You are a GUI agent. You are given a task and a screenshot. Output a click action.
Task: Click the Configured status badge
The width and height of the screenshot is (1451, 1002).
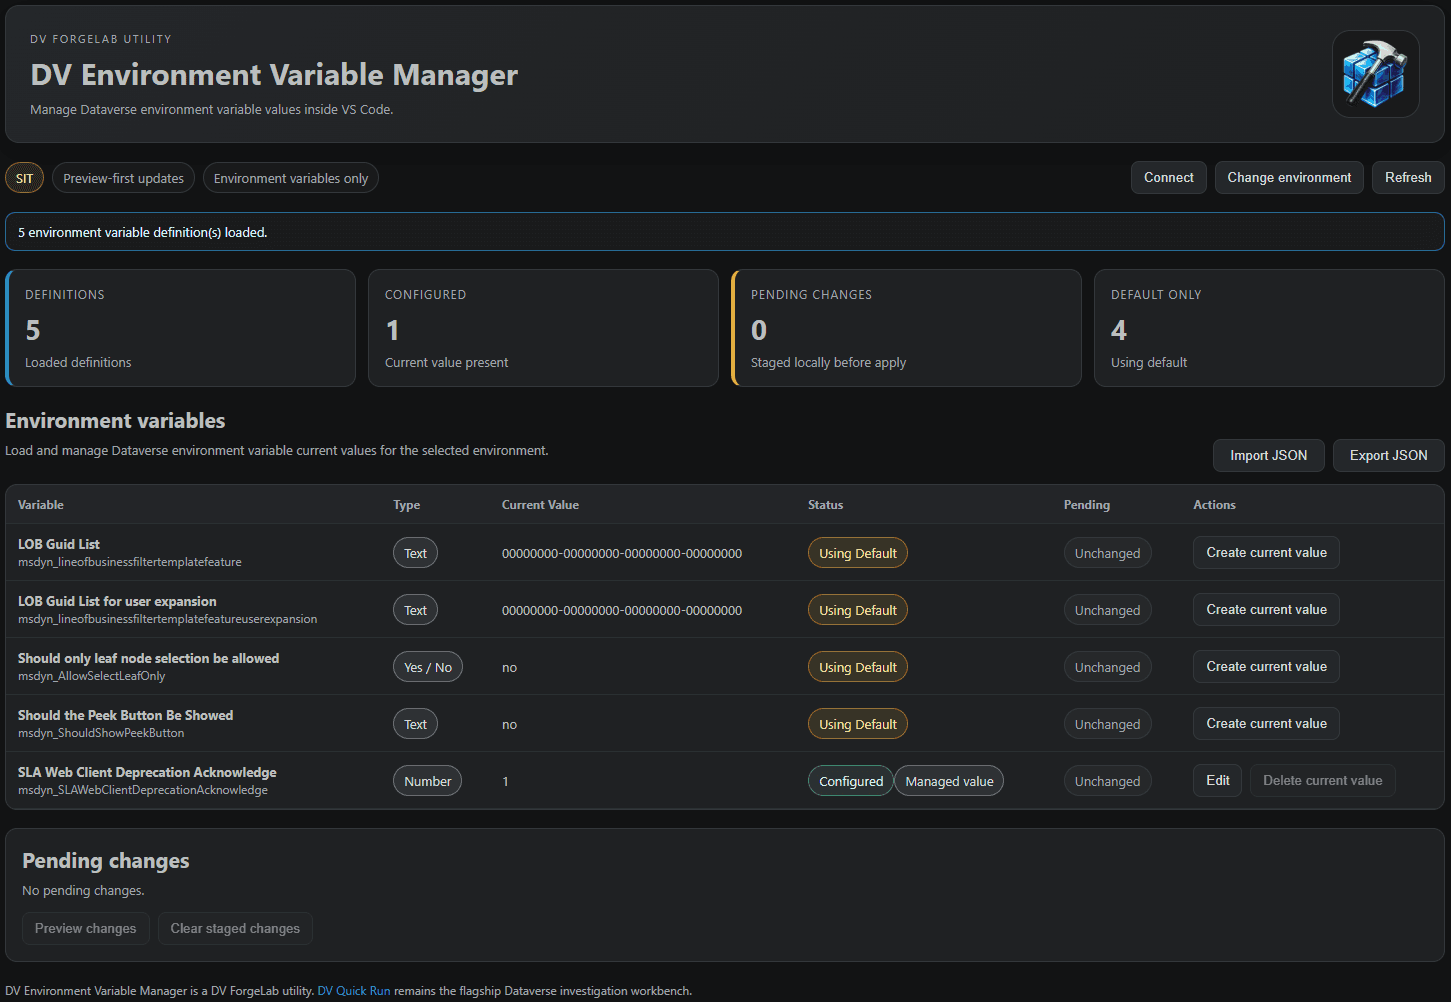tap(850, 781)
